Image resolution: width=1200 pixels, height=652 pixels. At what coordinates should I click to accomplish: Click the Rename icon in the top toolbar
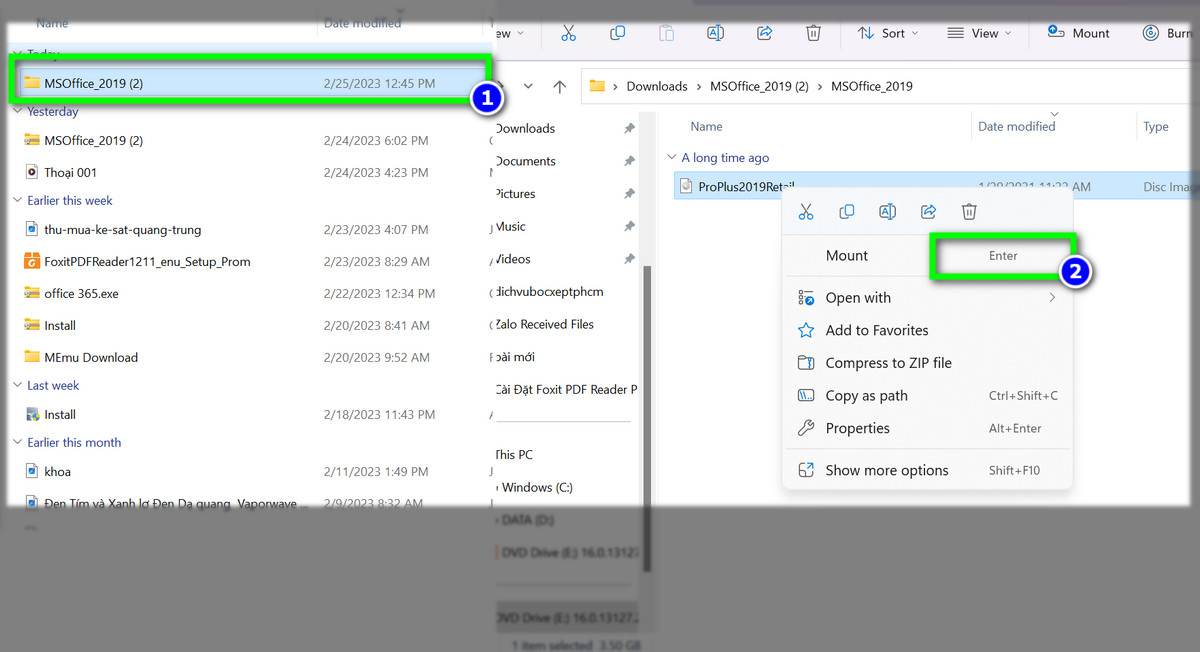[715, 33]
